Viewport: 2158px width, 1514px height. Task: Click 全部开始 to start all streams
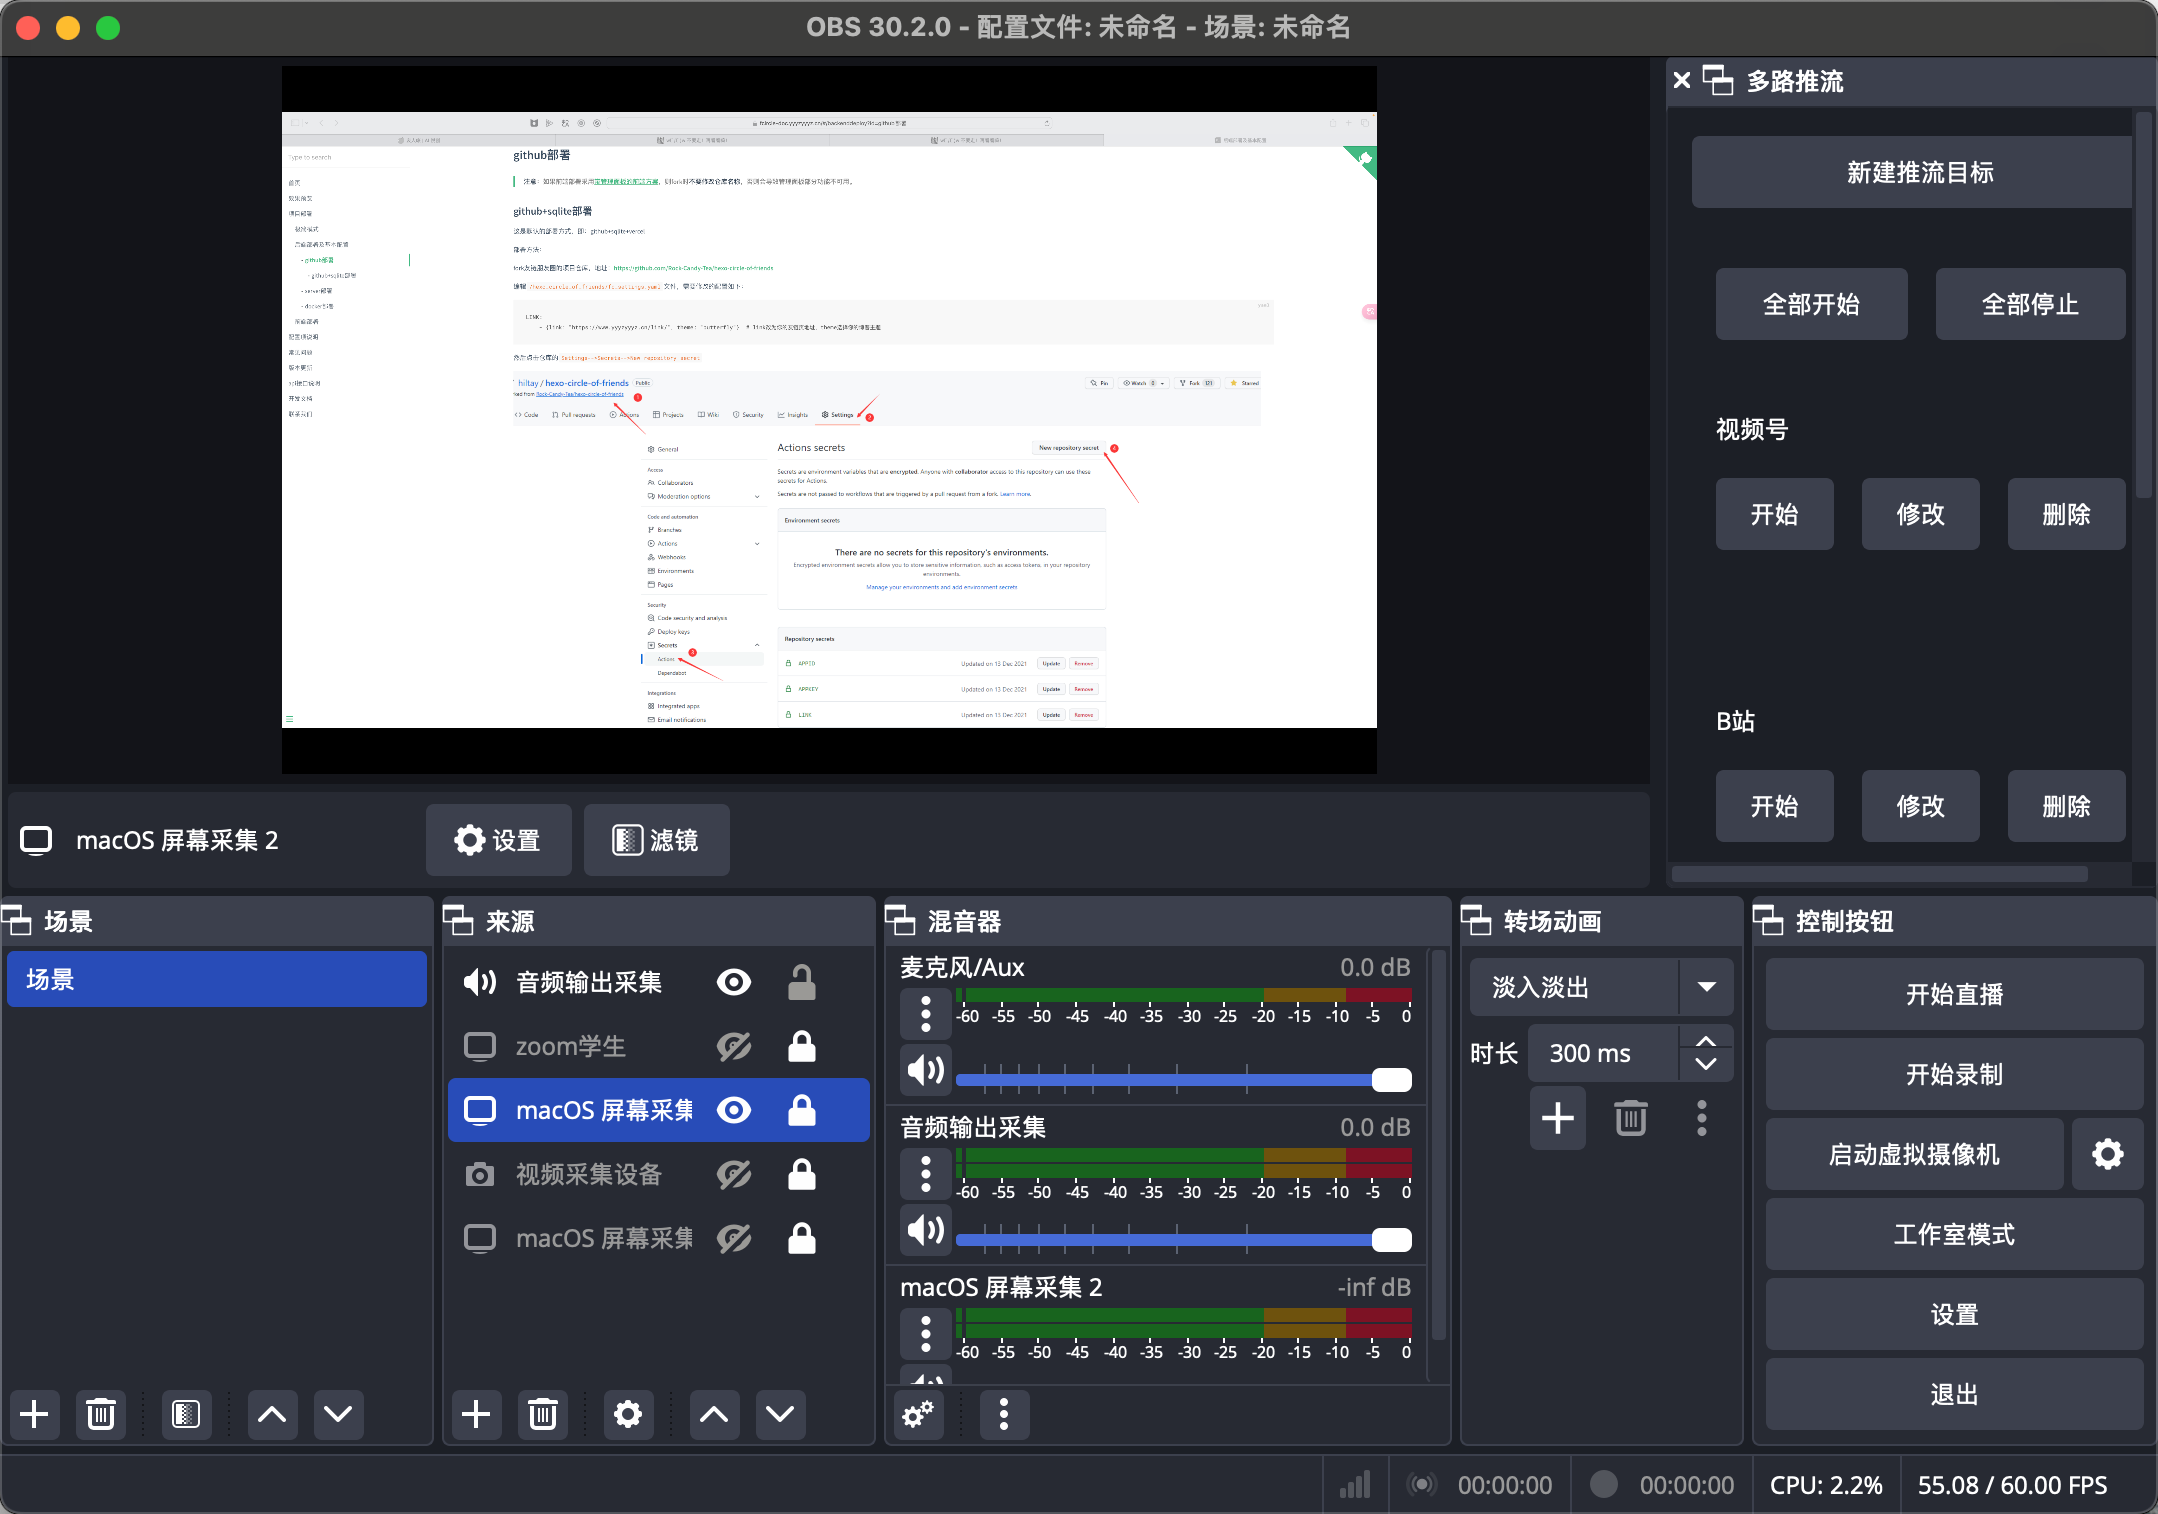coord(1811,304)
